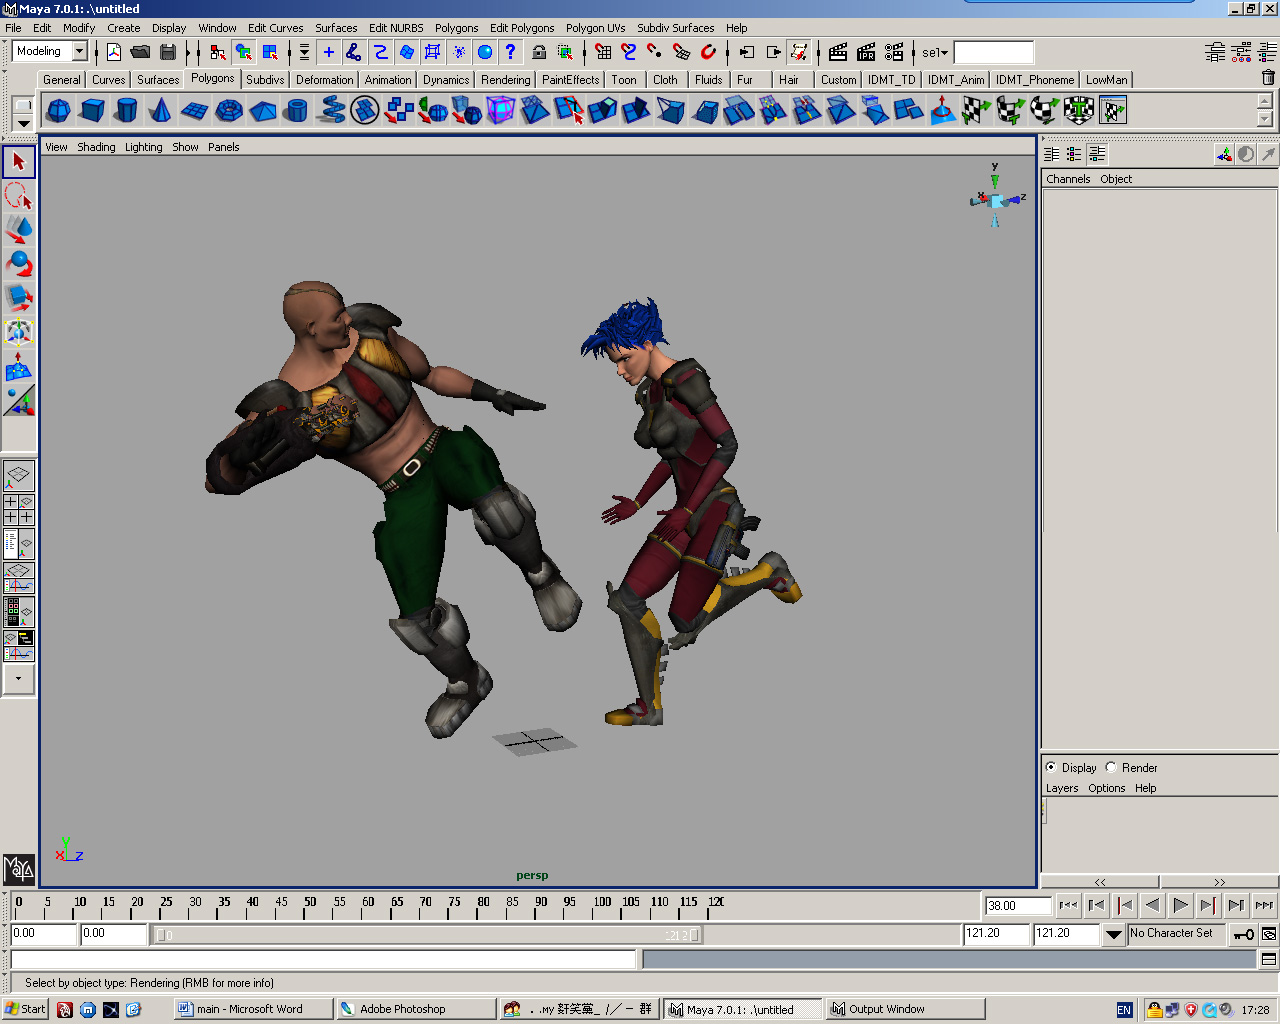1280x1024 pixels.
Task: Open the UV Texture Editor shelf icon
Action: 1112,110
